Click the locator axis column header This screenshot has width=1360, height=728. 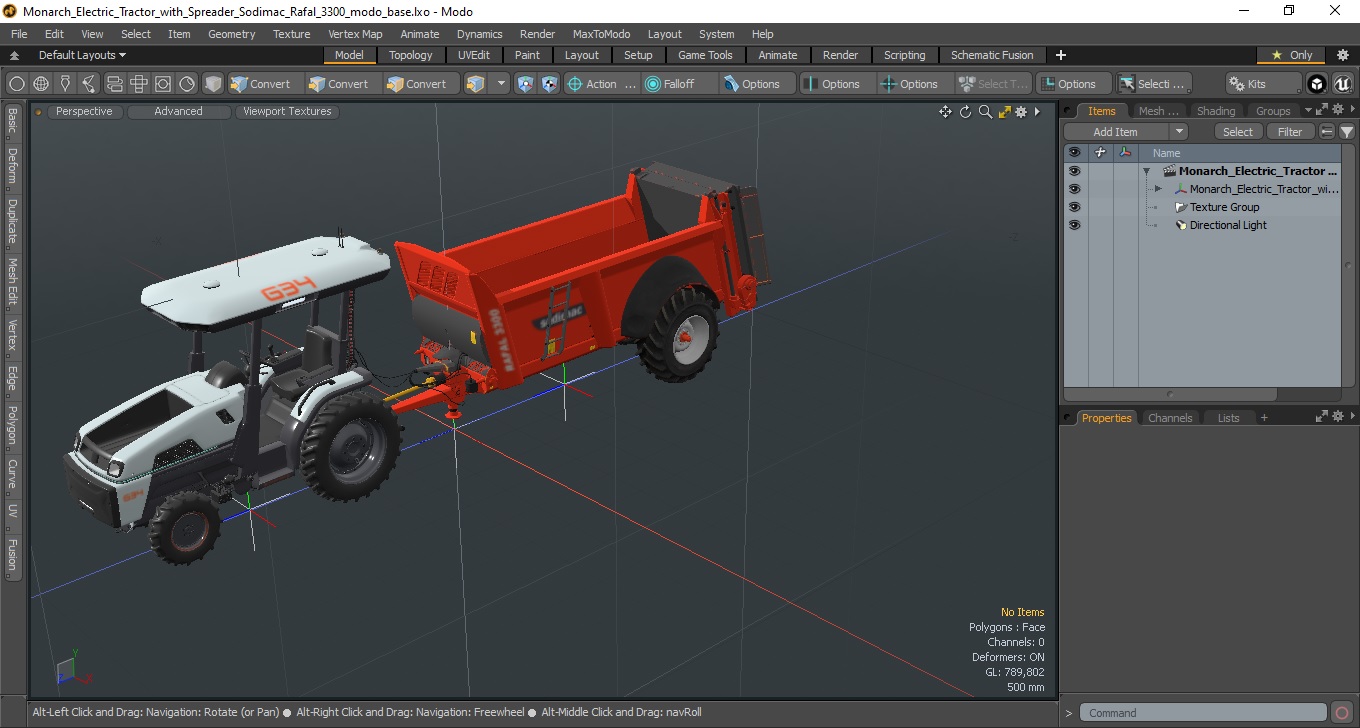click(1126, 153)
